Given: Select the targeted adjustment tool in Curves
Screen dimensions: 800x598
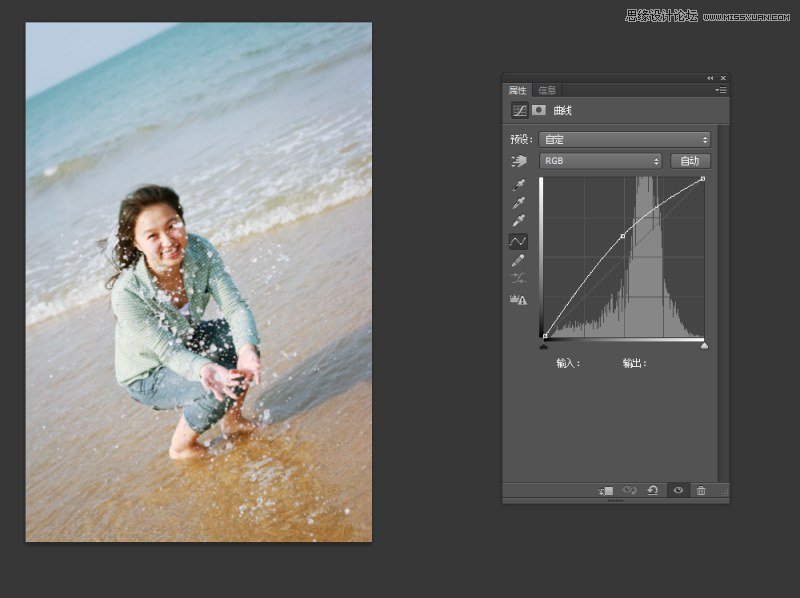Looking at the screenshot, I should point(520,161).
